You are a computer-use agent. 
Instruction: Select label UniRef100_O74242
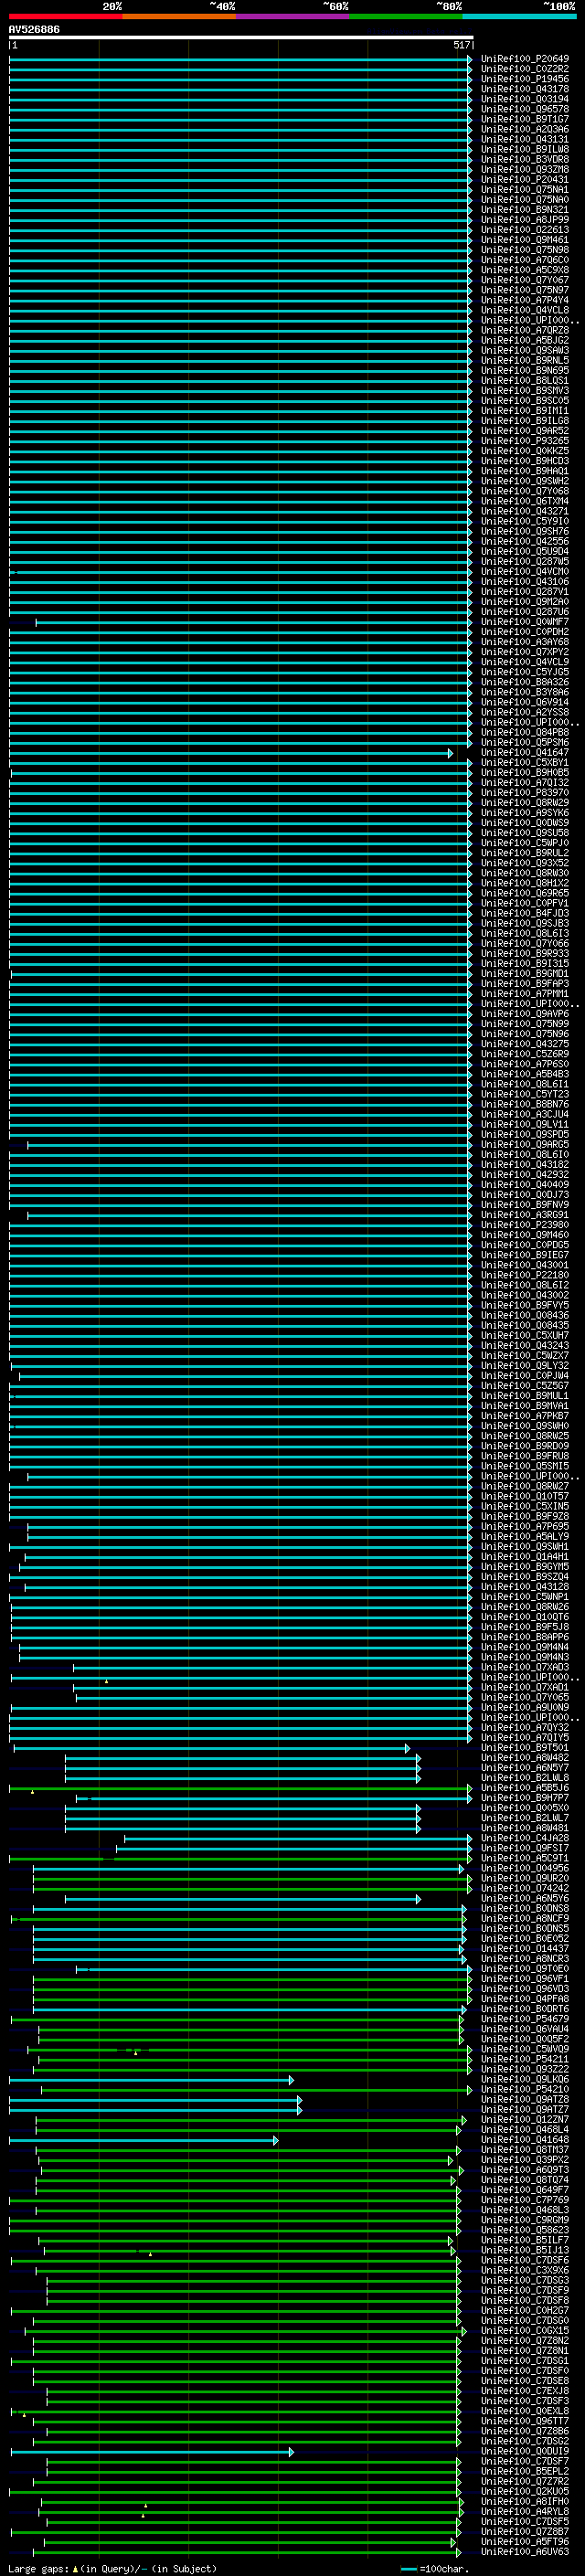pyautogui.click(x=524, y=1888)
